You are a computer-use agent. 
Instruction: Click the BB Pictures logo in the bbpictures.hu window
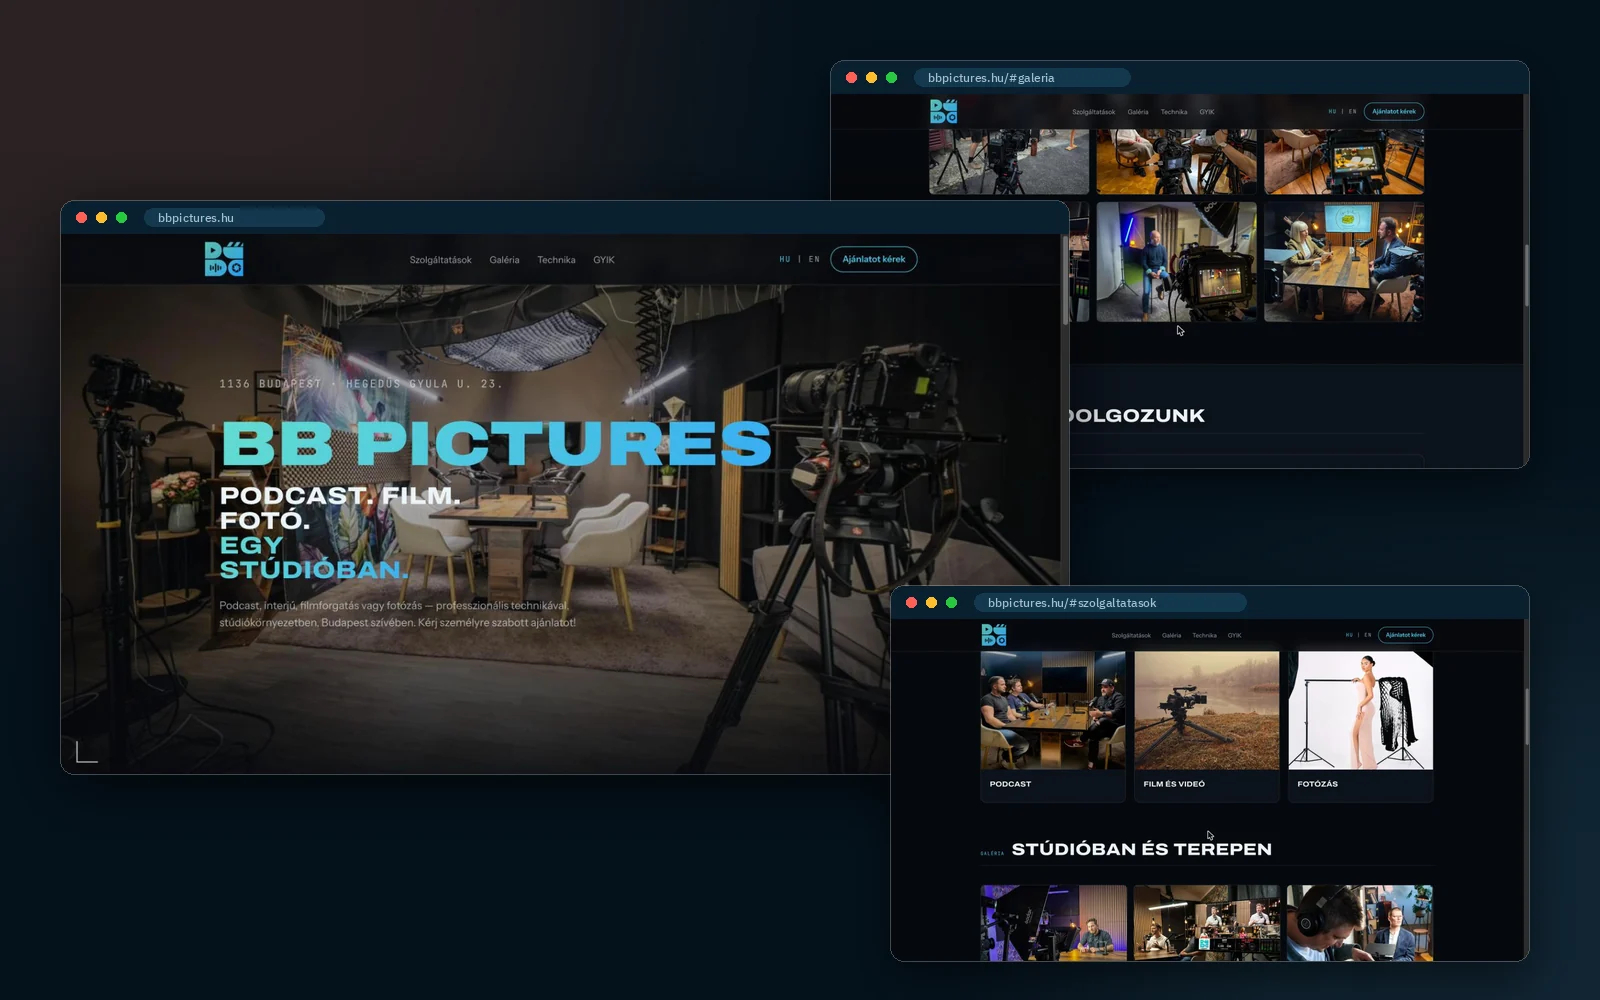tap(224, 259)
